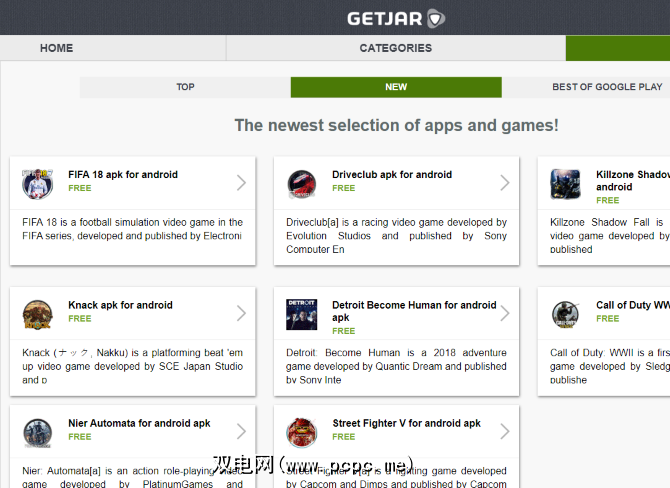Viewport: 670px width, 488px height.
Task: Click FREE label under Street Fighter V
Action: [x=344, y=437]
